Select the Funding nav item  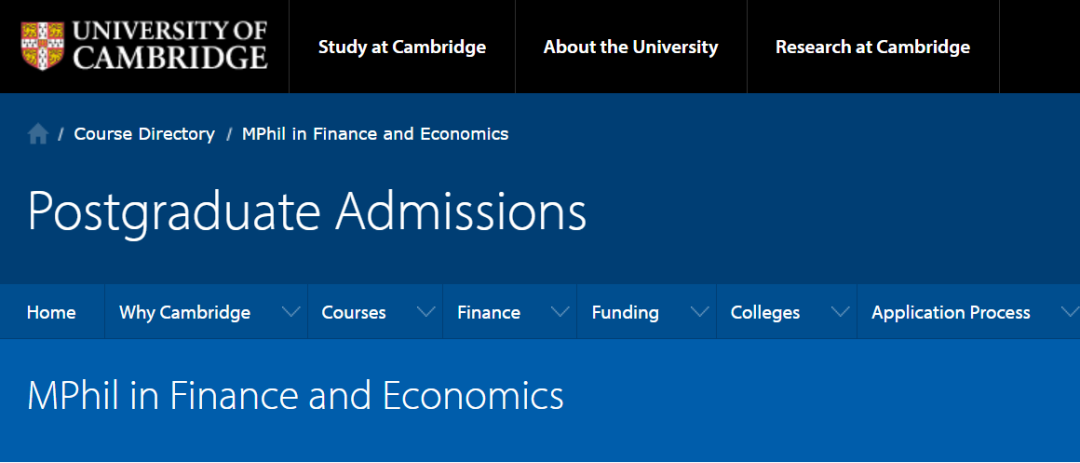pyautogui.click(x=625, y=313)
